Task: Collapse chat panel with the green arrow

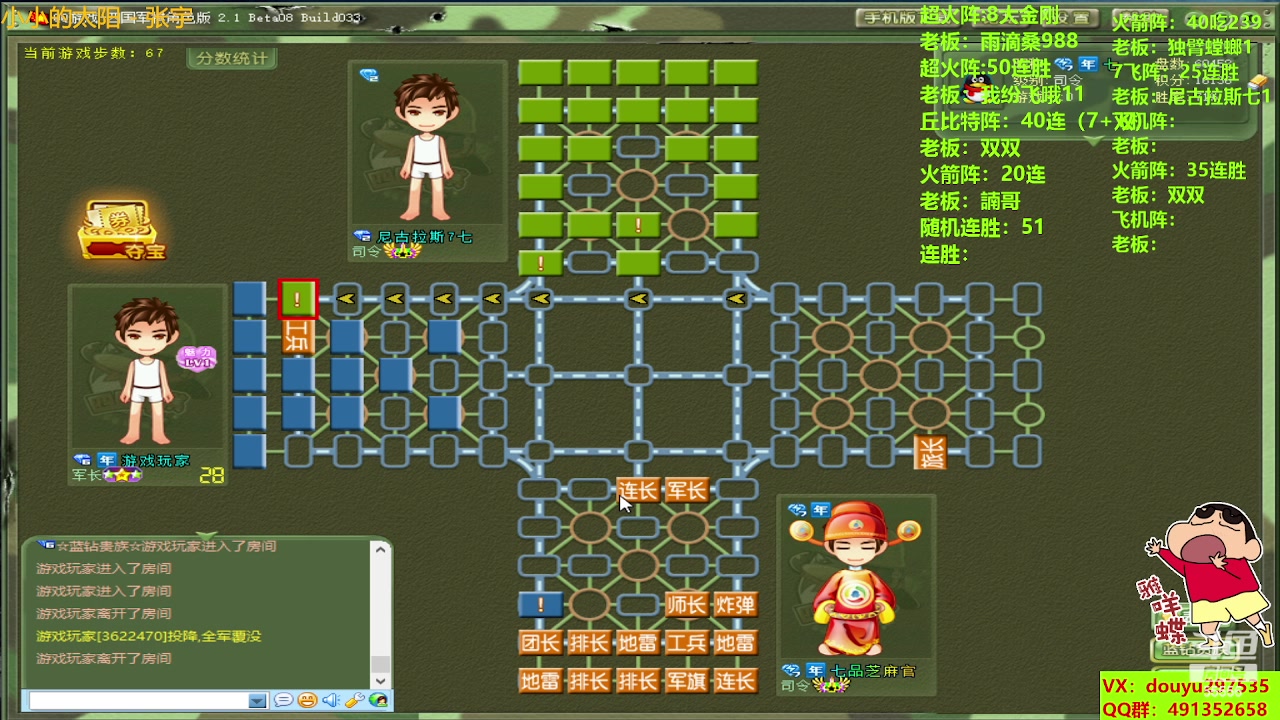Action: coord(206,535)
